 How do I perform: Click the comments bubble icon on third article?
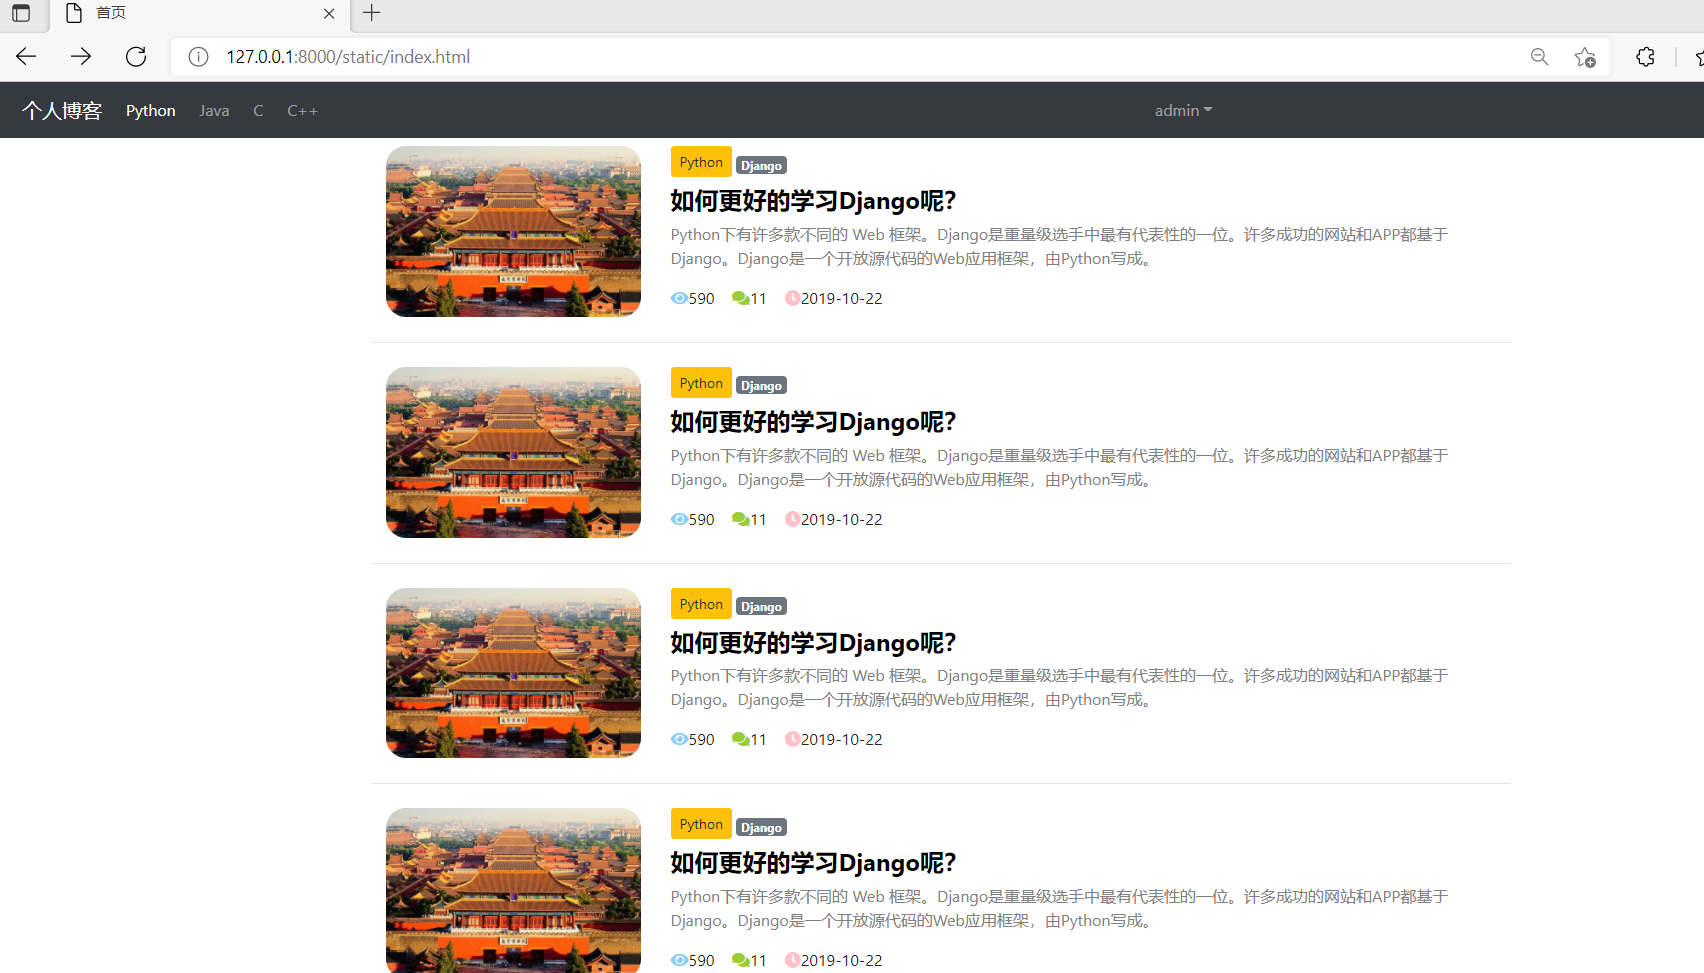pos(740,739)
